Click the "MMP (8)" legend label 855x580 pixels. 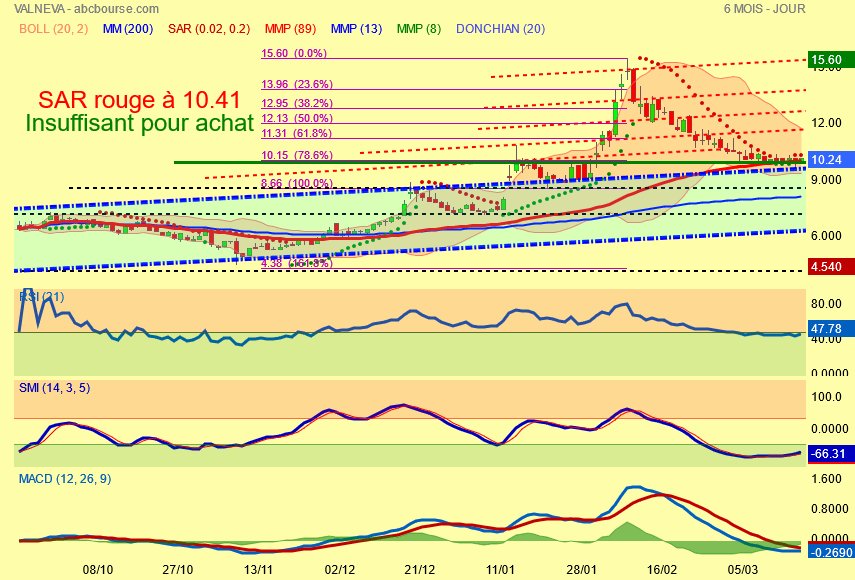point(419,29)
